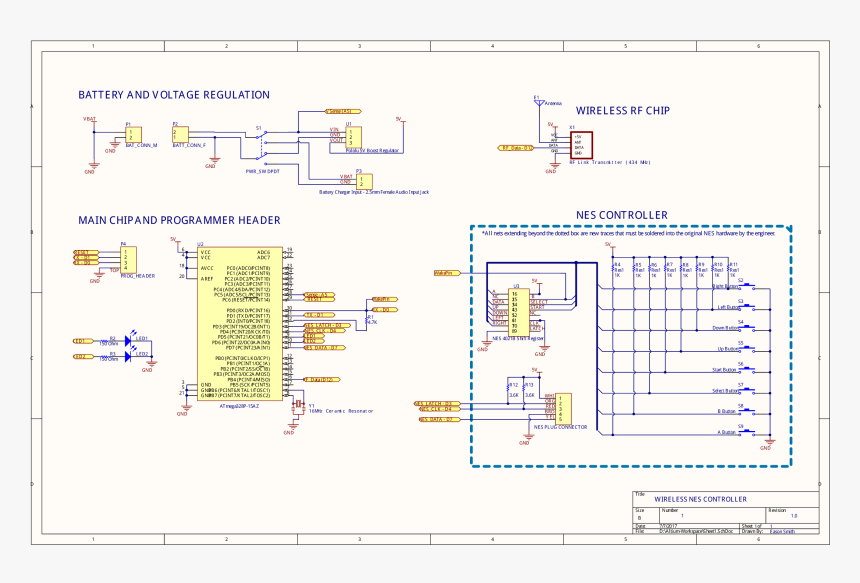Click the PROG_HEADER connector P4
Image resolution: width=860 pixels, height=583 pixels.
click(126, 258)
